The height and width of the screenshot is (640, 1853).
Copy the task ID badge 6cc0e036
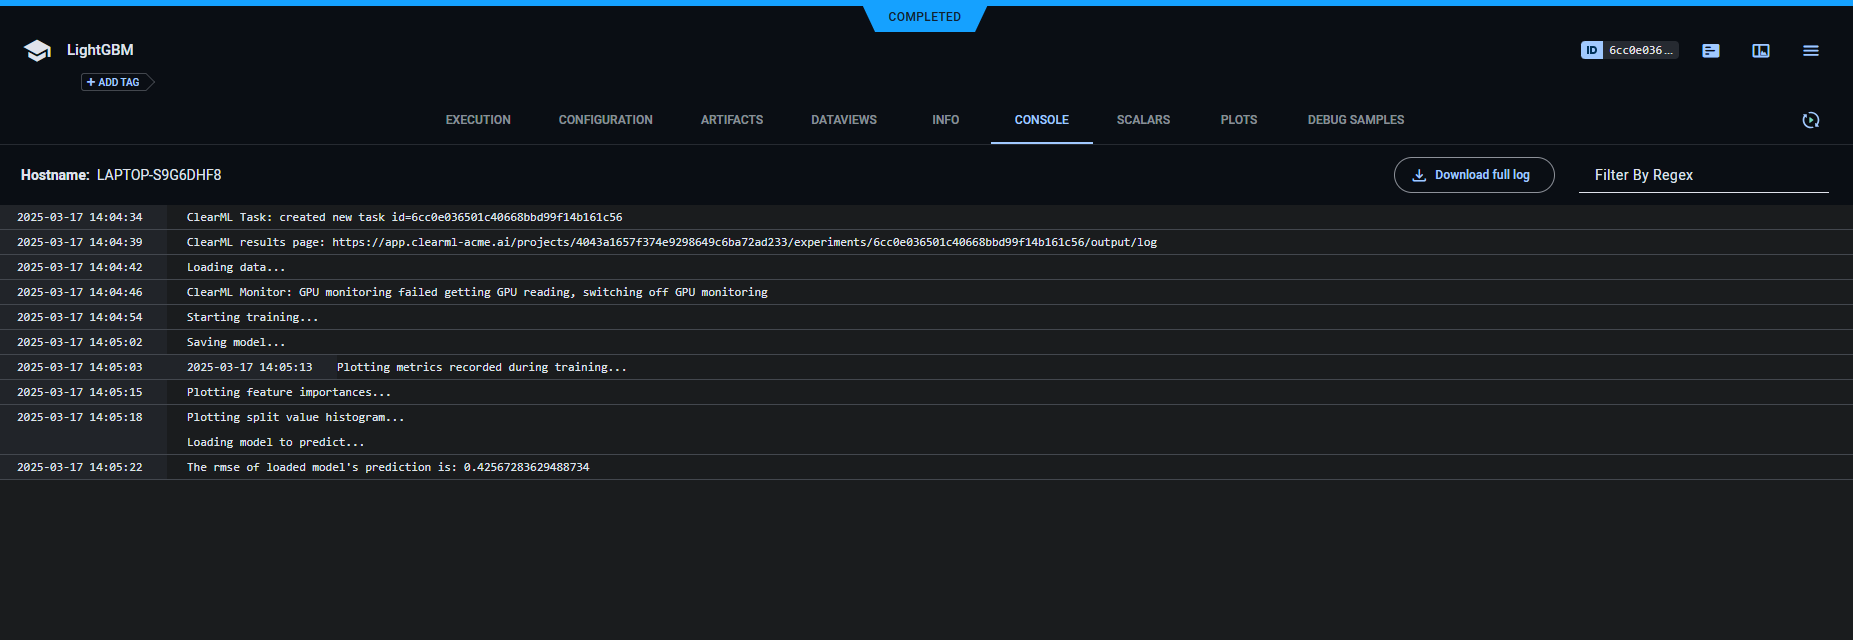pos(1629,50)
